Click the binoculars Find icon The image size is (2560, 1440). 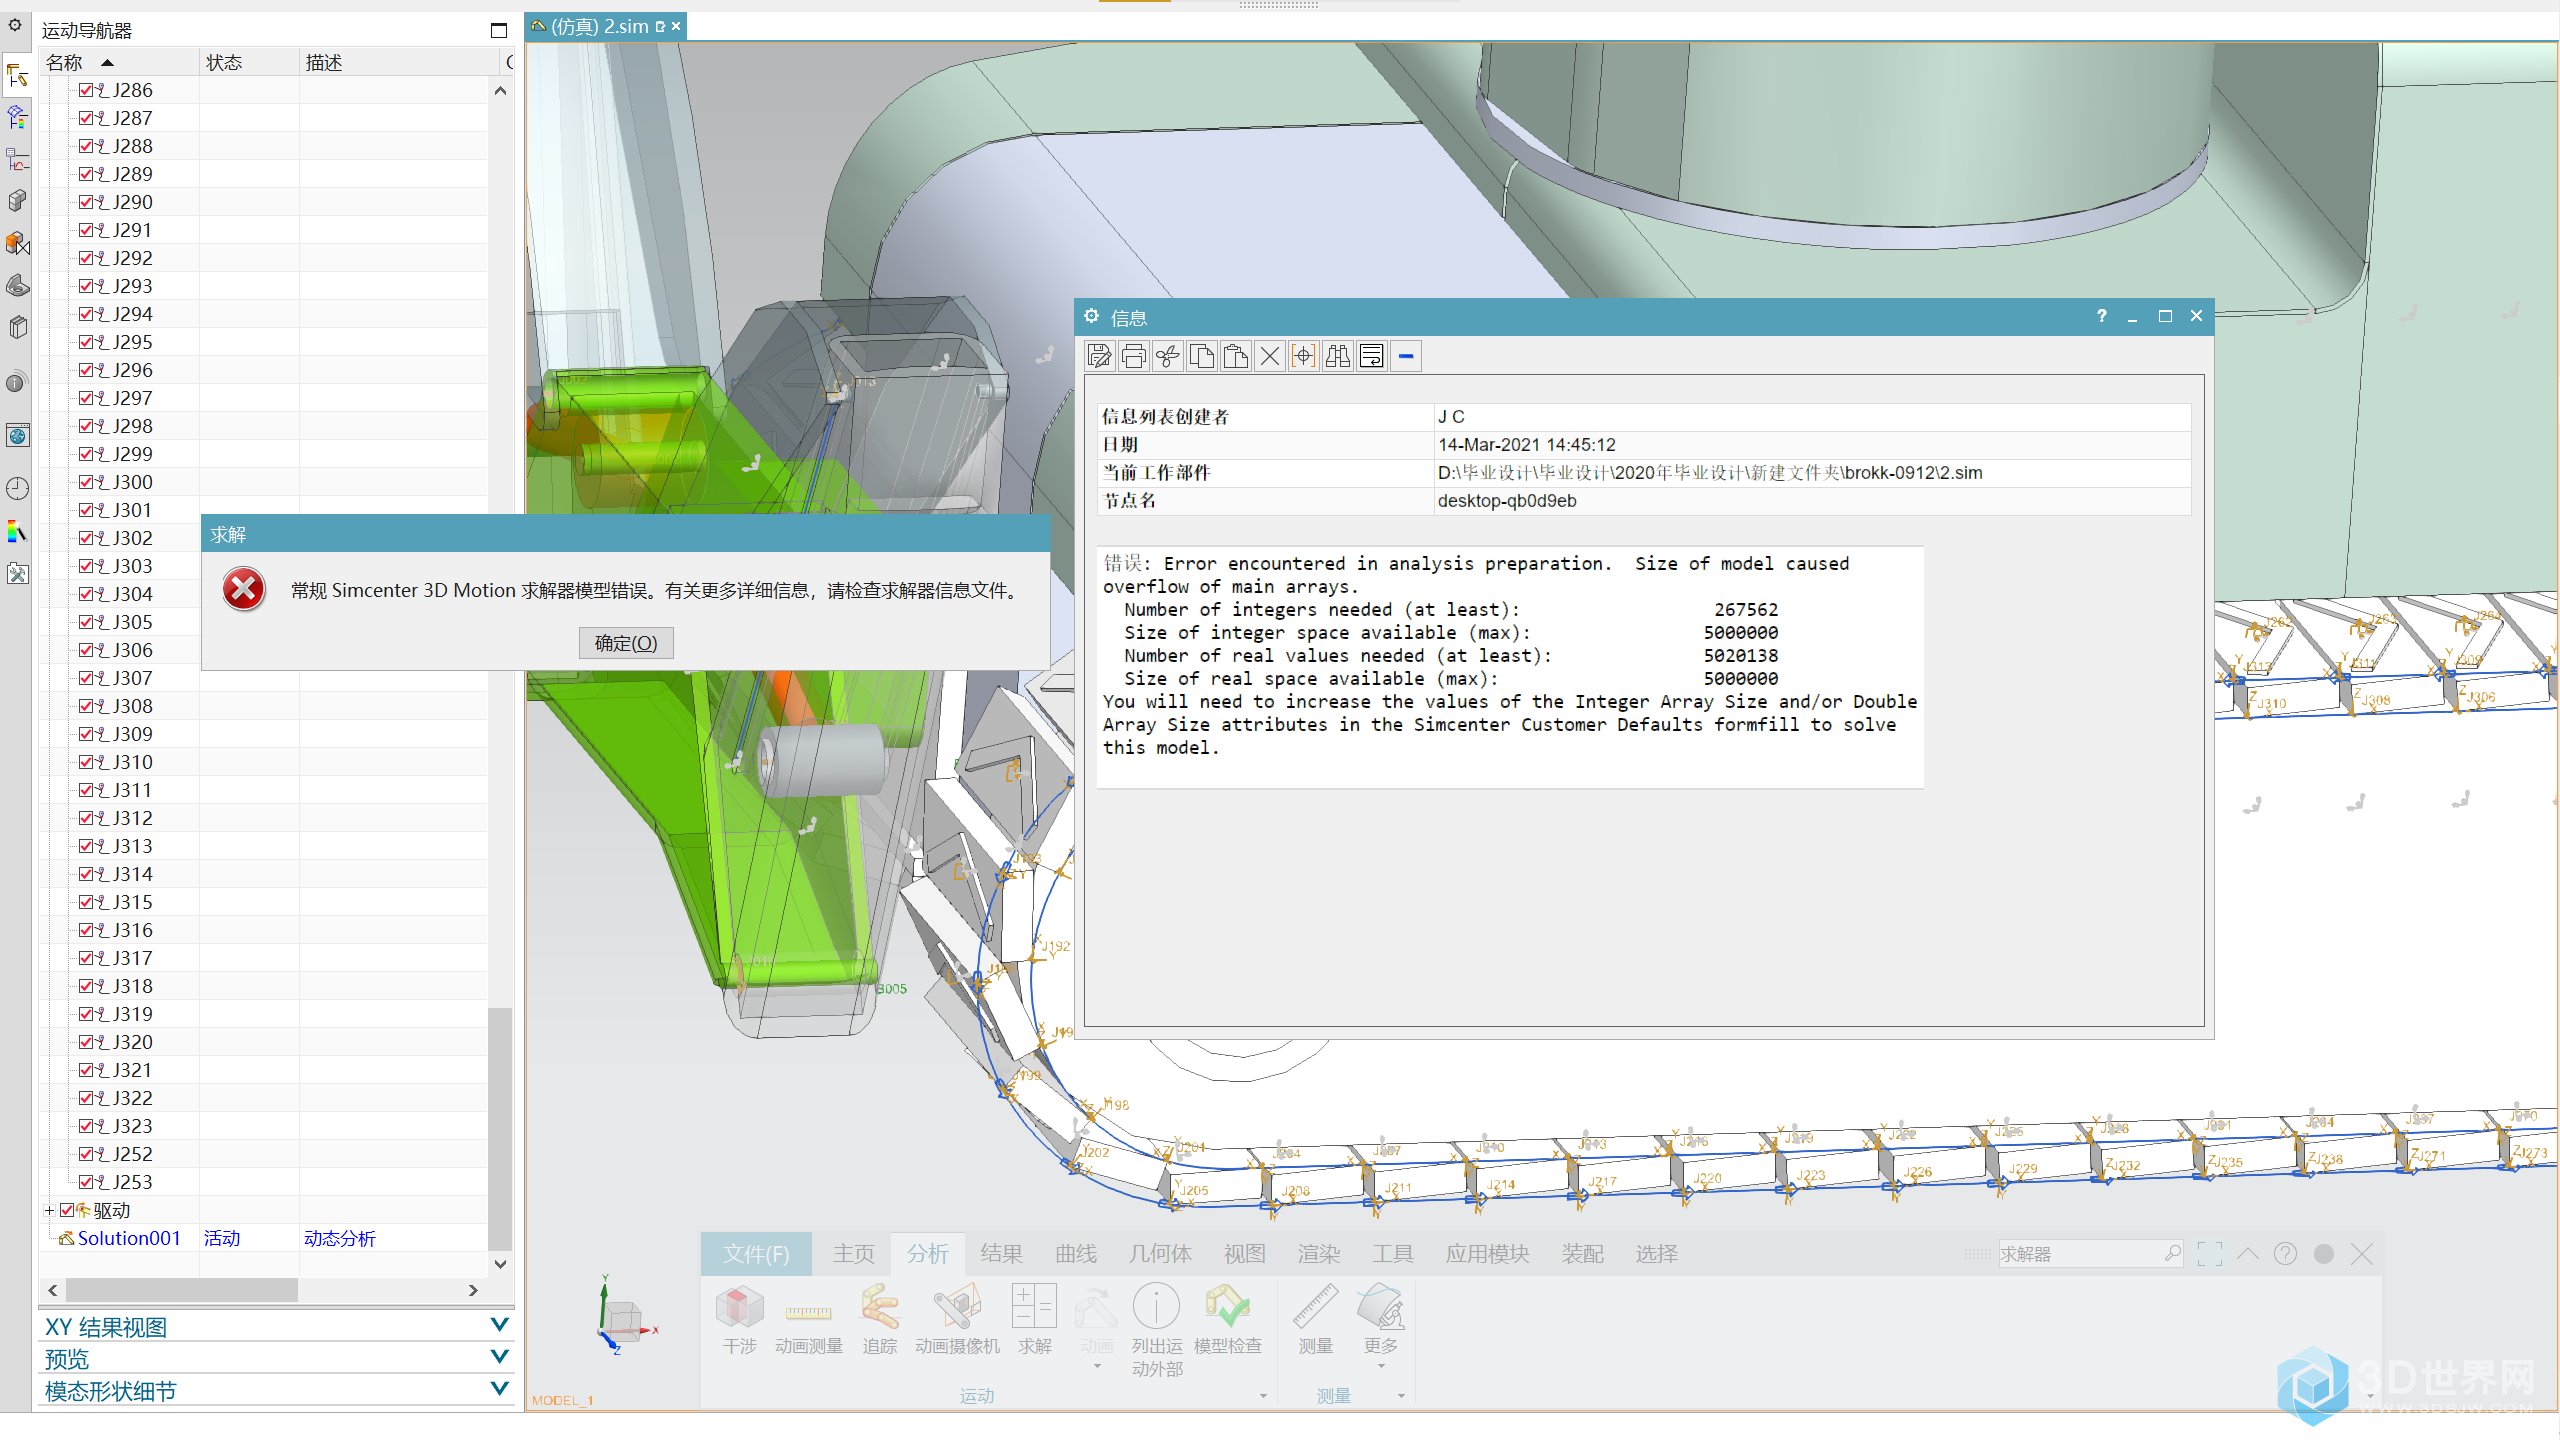1337,356
